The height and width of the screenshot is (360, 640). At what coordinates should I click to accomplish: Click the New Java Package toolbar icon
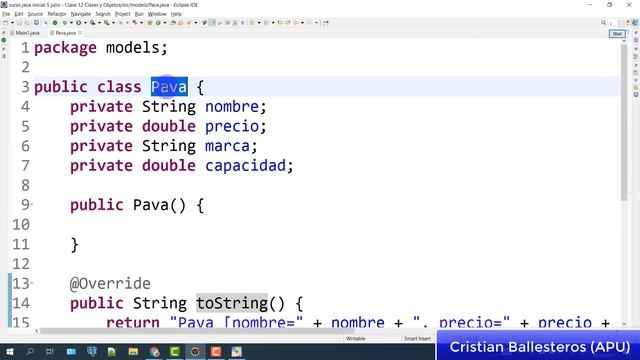click(150, 23)
